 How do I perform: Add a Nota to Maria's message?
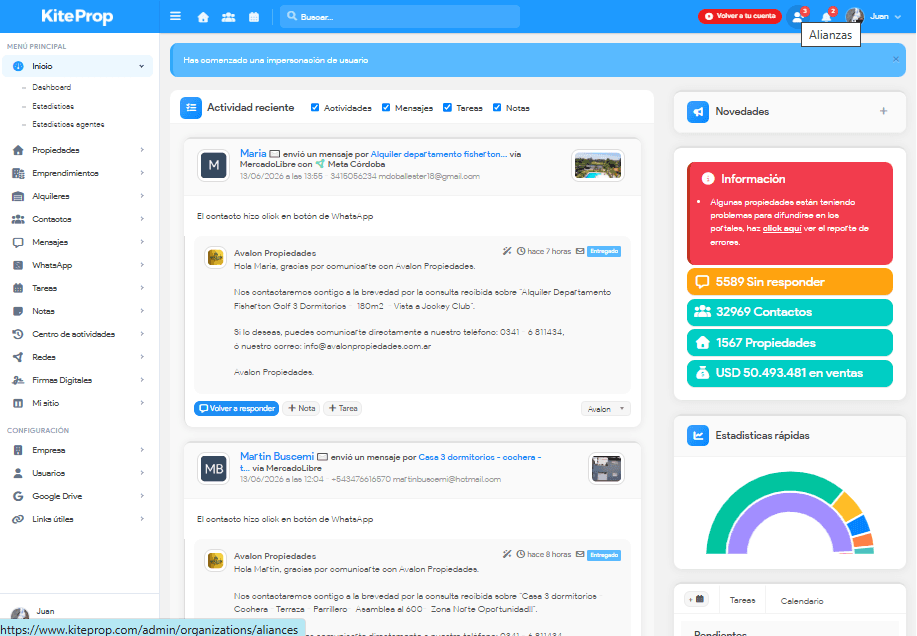coord(302,409)
